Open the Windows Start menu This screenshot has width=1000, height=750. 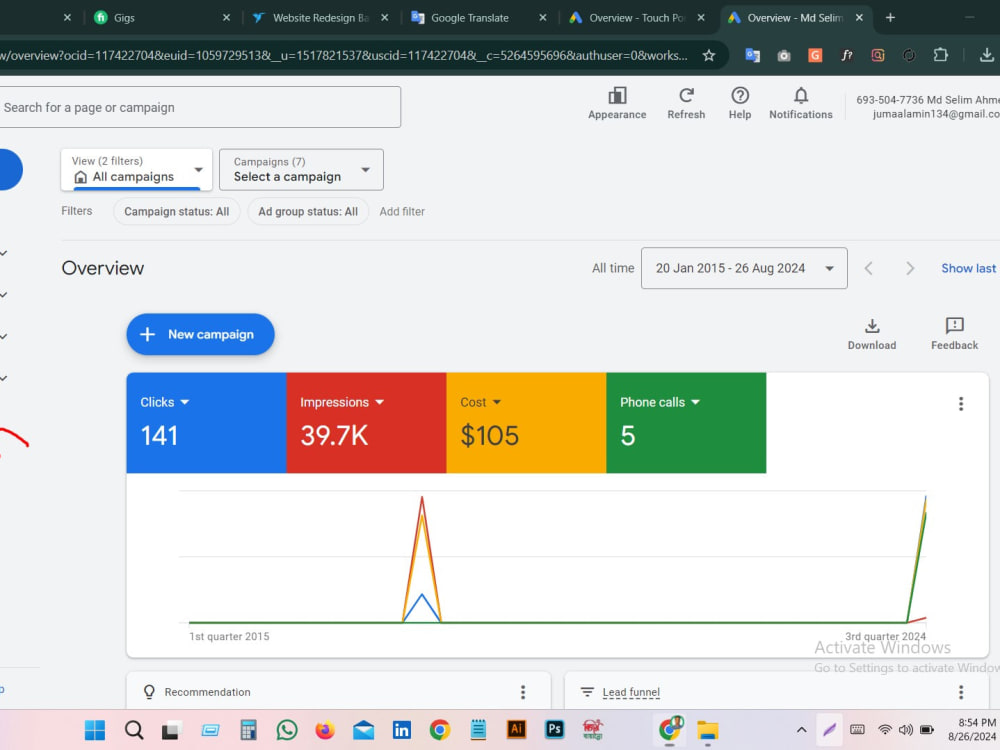point(95,730)
